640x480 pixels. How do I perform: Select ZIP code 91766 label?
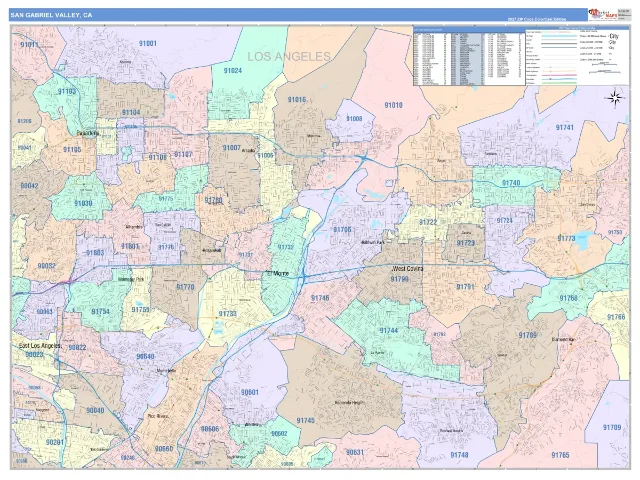[x=616, y=317]
